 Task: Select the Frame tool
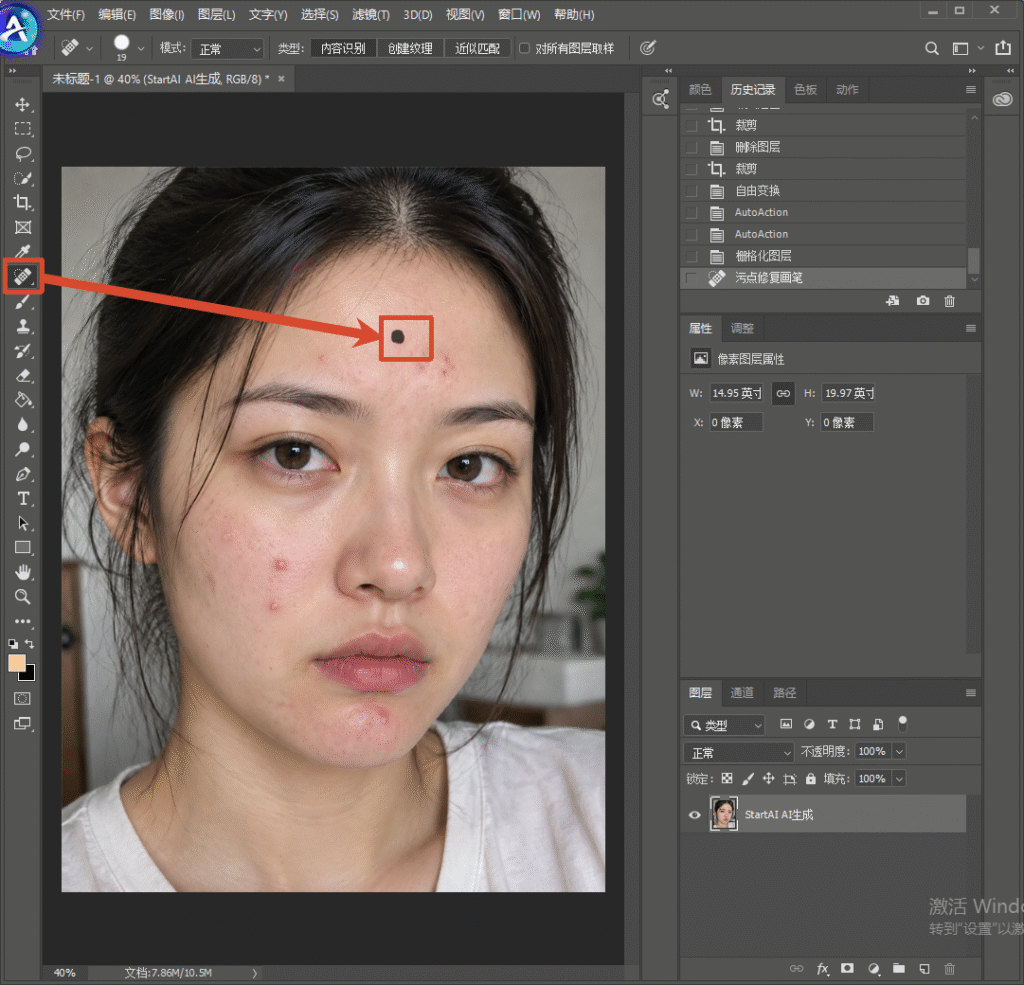[23, 227]
